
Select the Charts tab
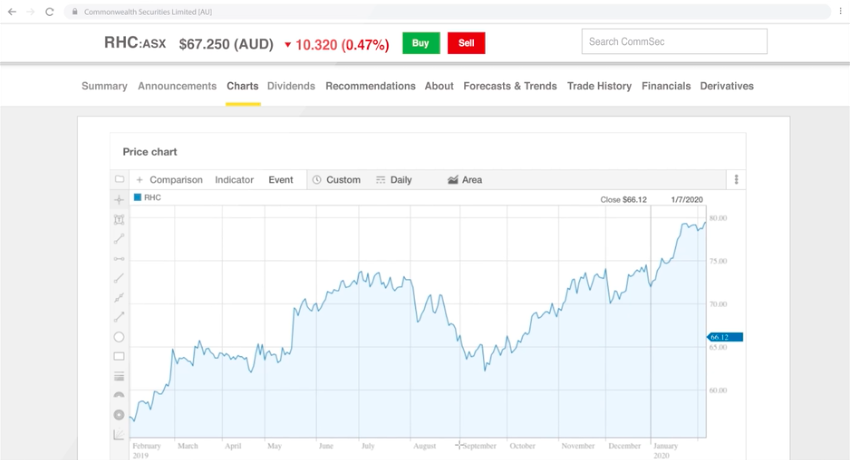[x=242, y=86]
